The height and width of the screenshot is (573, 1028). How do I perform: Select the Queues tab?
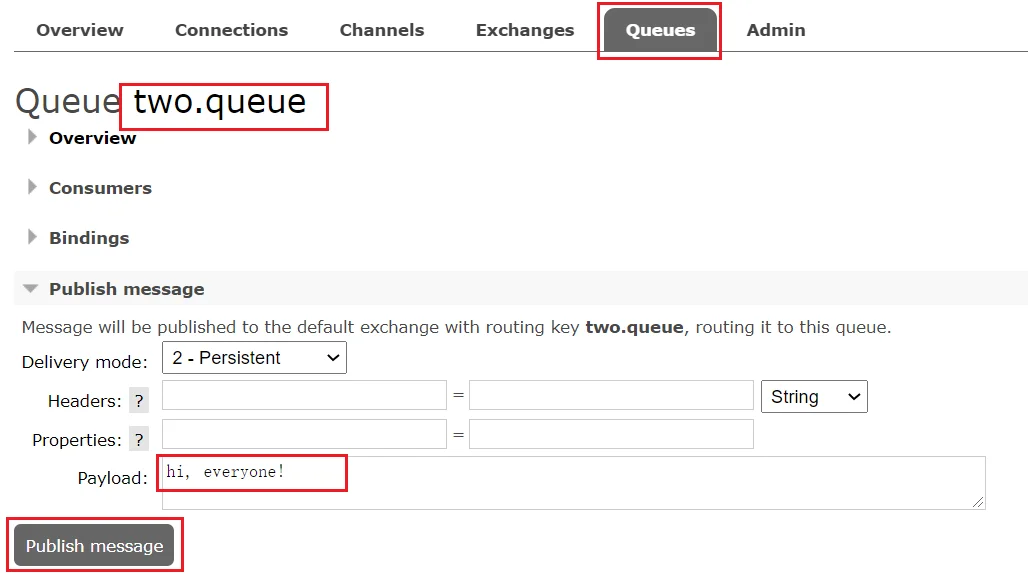[x=660, y=30]
